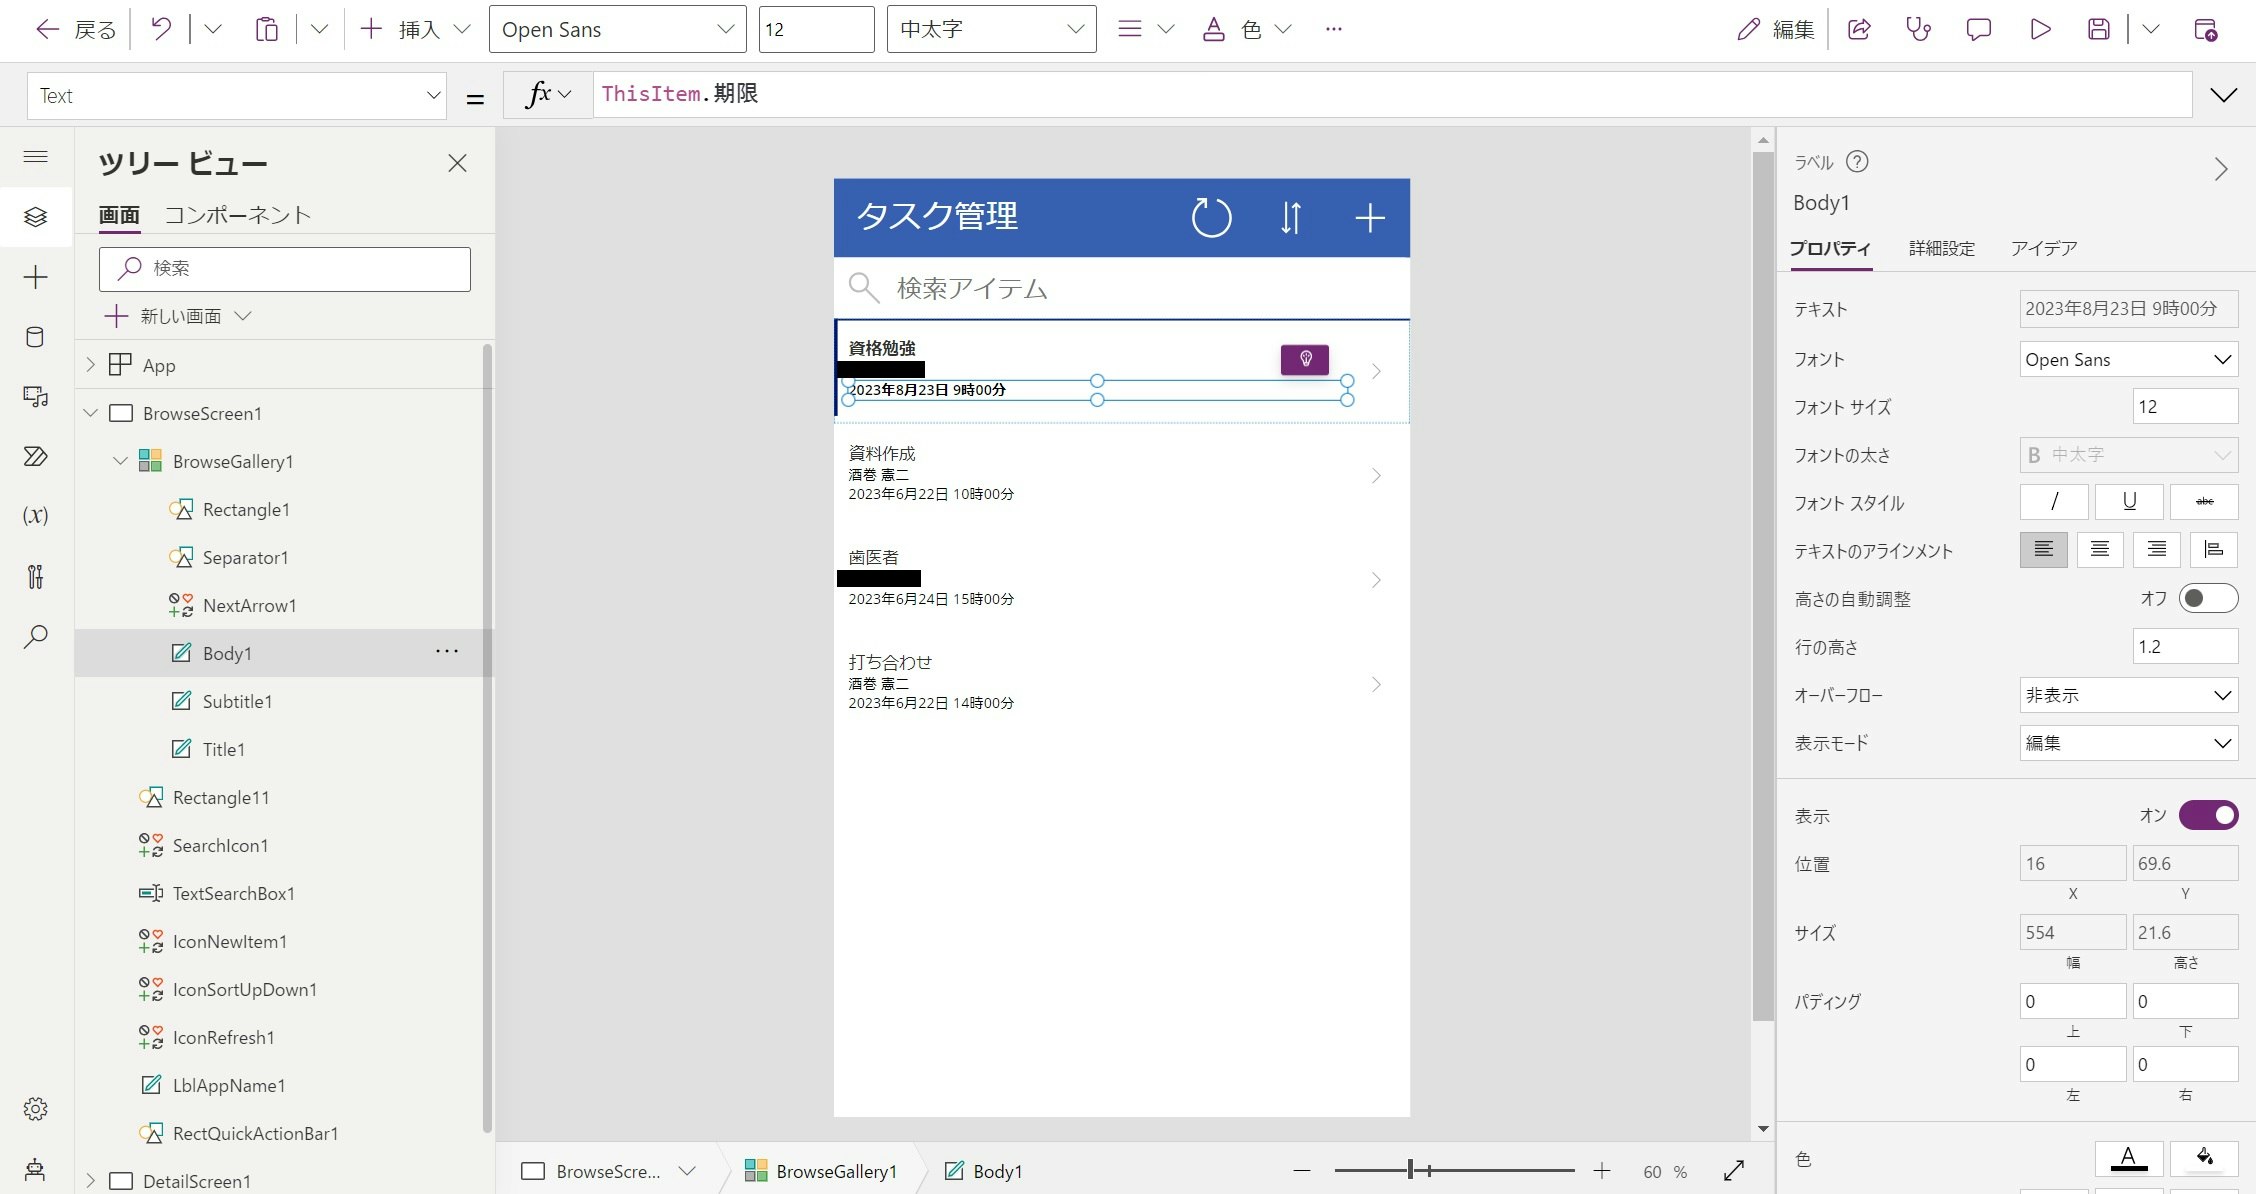Turn off the 表示 visibility toggle
This screenshot has height=1194, width=2256.
coord(2207,815)
